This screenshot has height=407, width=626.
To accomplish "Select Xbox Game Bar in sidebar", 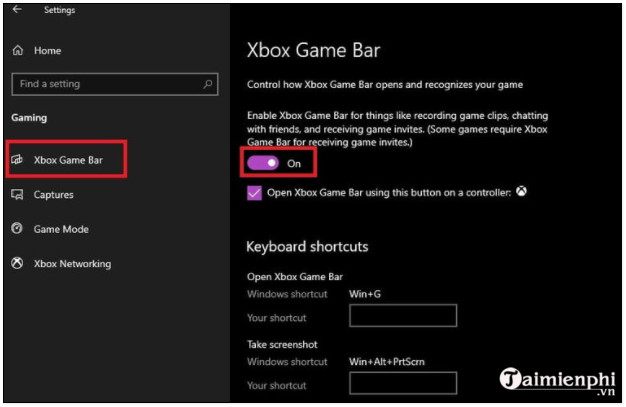I will click(67, 159).
